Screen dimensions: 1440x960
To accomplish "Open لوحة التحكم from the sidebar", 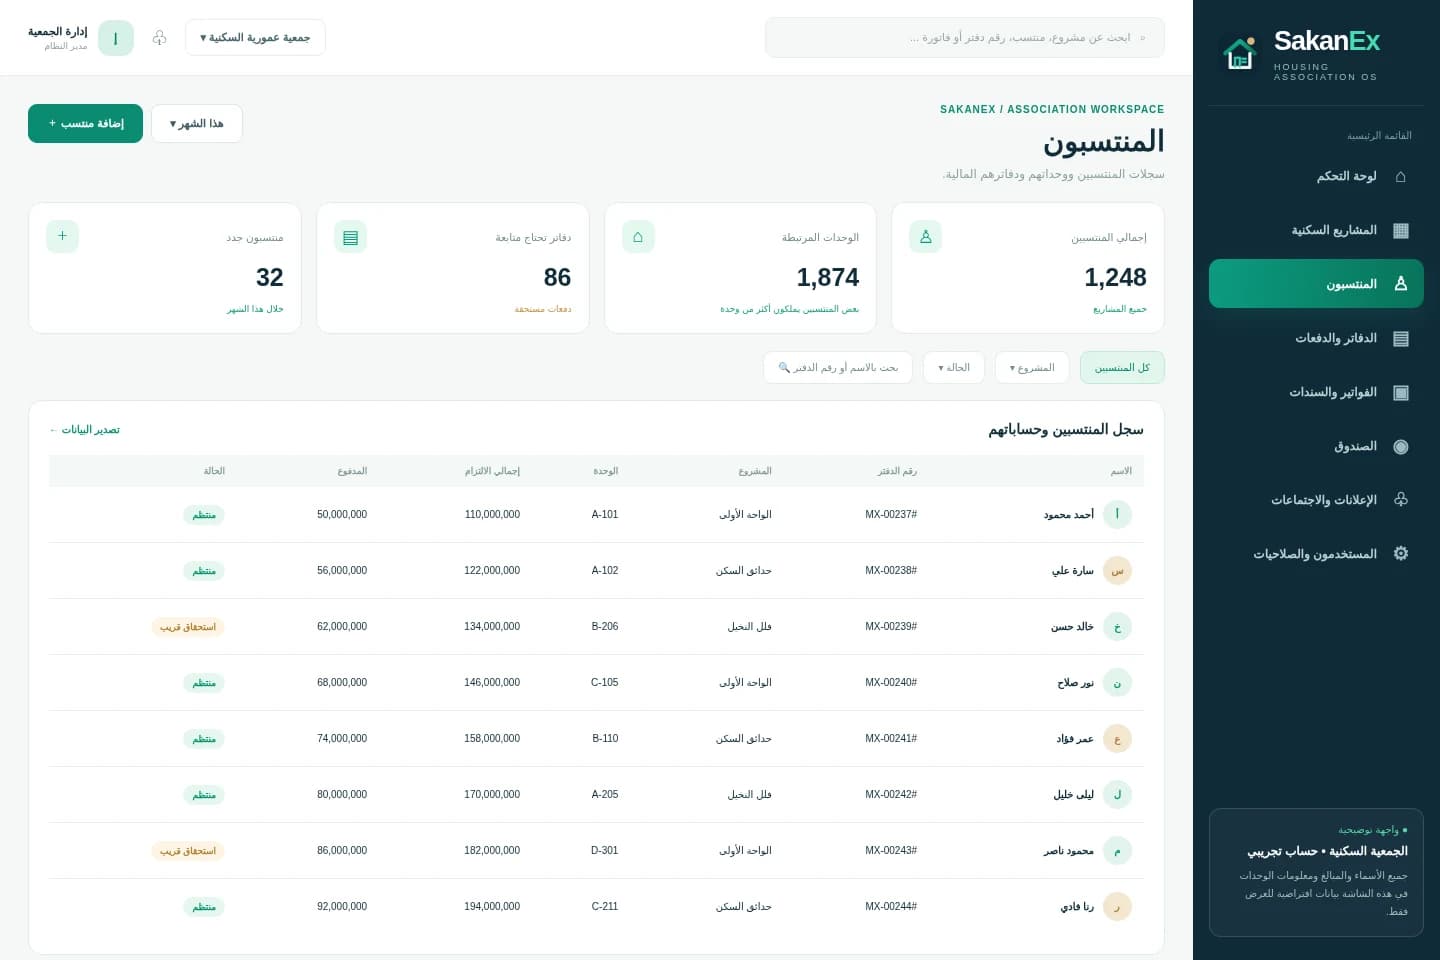I will tap(1316, 176).
